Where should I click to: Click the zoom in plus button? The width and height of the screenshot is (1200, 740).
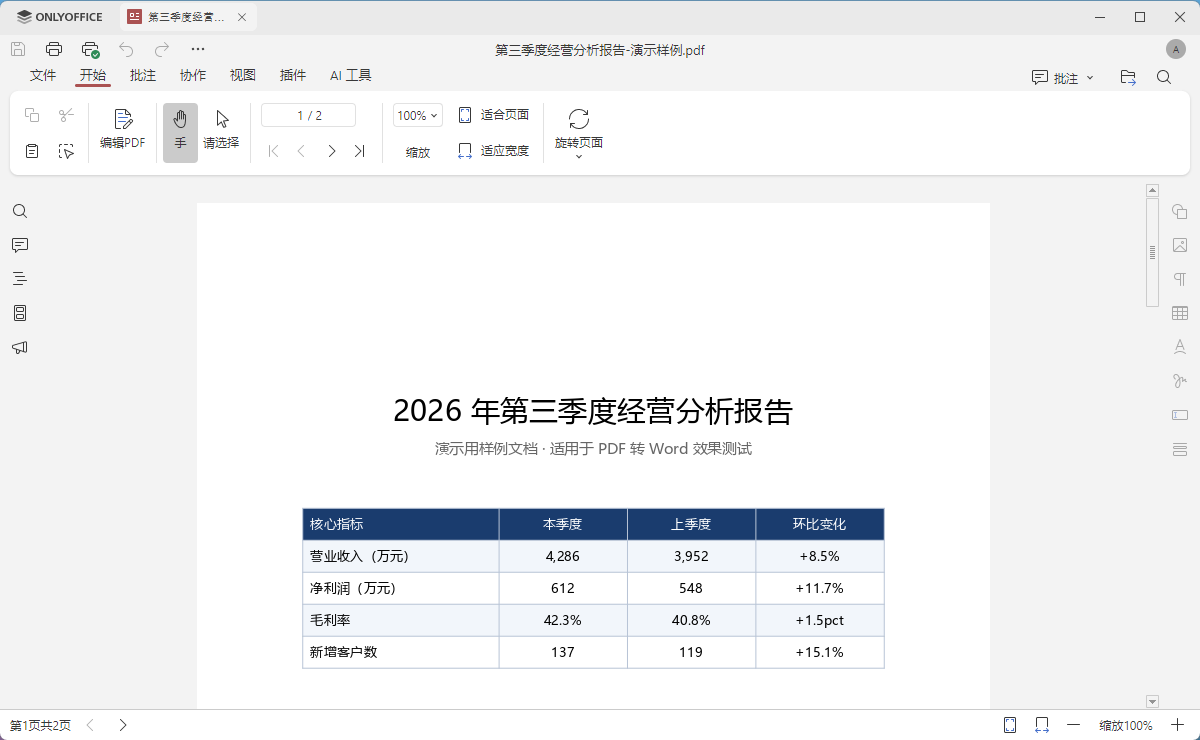tap(1177, 725)
